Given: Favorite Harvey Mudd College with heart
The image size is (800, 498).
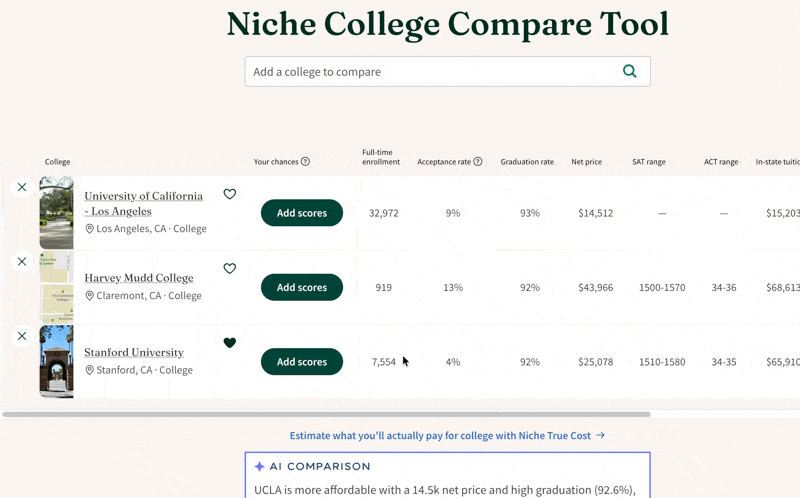Looking at the screenshot, I should coord(230,268).
